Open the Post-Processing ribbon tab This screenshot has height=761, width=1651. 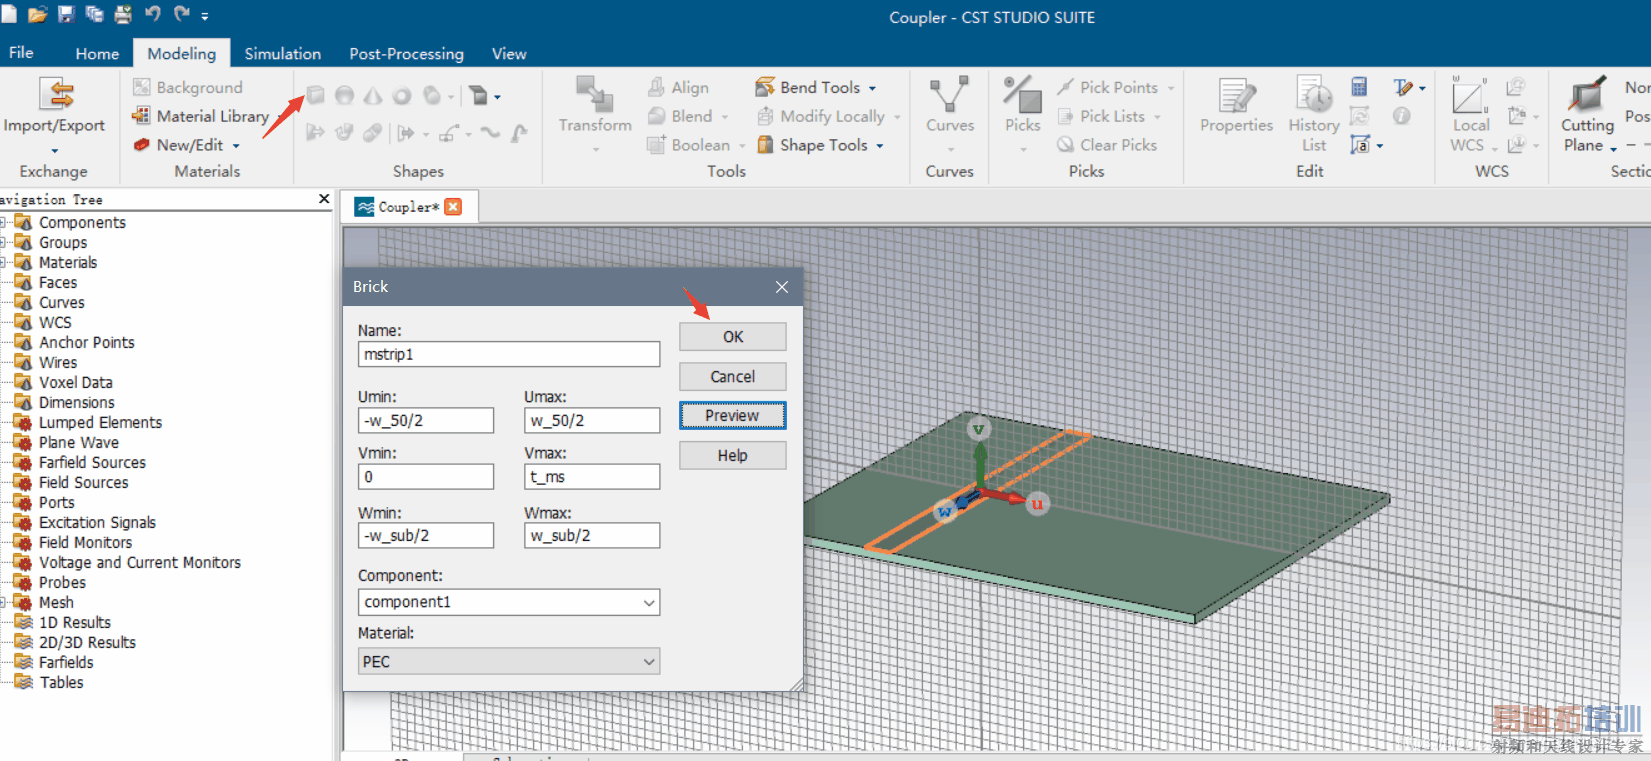pos(406,54)
